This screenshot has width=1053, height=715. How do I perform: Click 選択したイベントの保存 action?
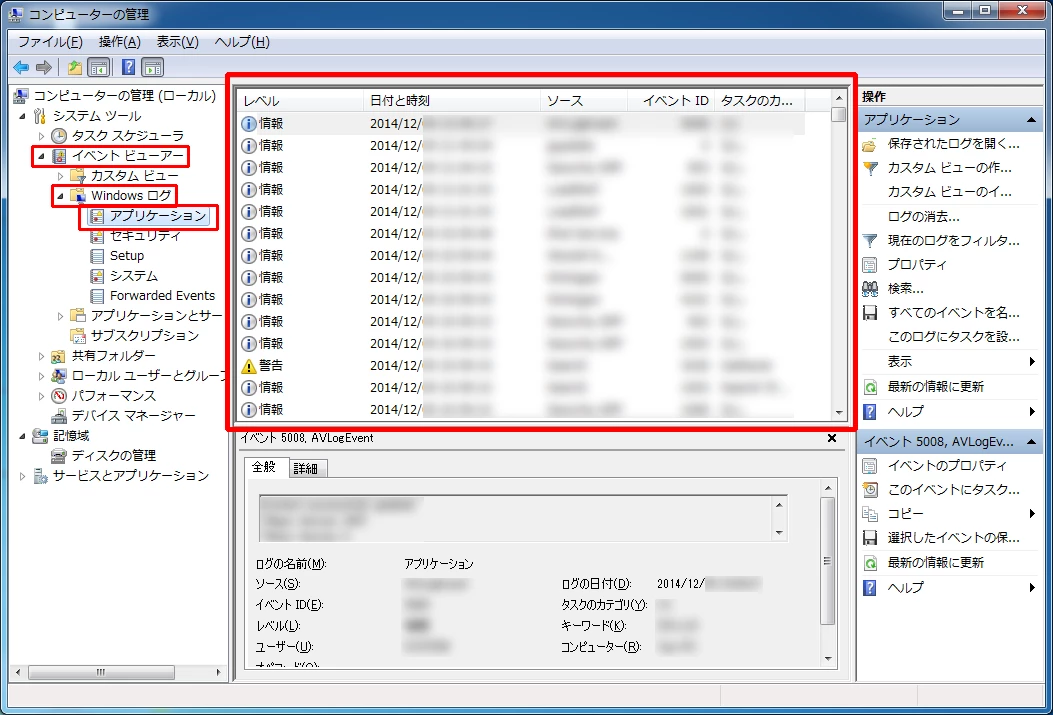(953, 538)
